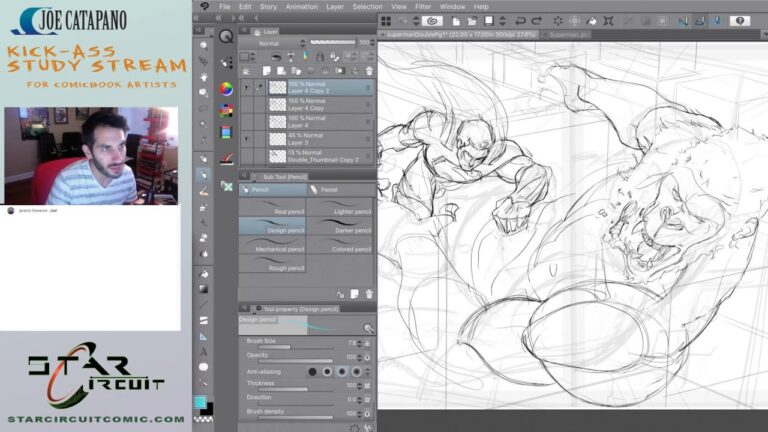The width and height of the screenshot is (768, 432).
Task: Click the Quick Access Q icon
Action: pyautogui.click(x=226, y=37)
